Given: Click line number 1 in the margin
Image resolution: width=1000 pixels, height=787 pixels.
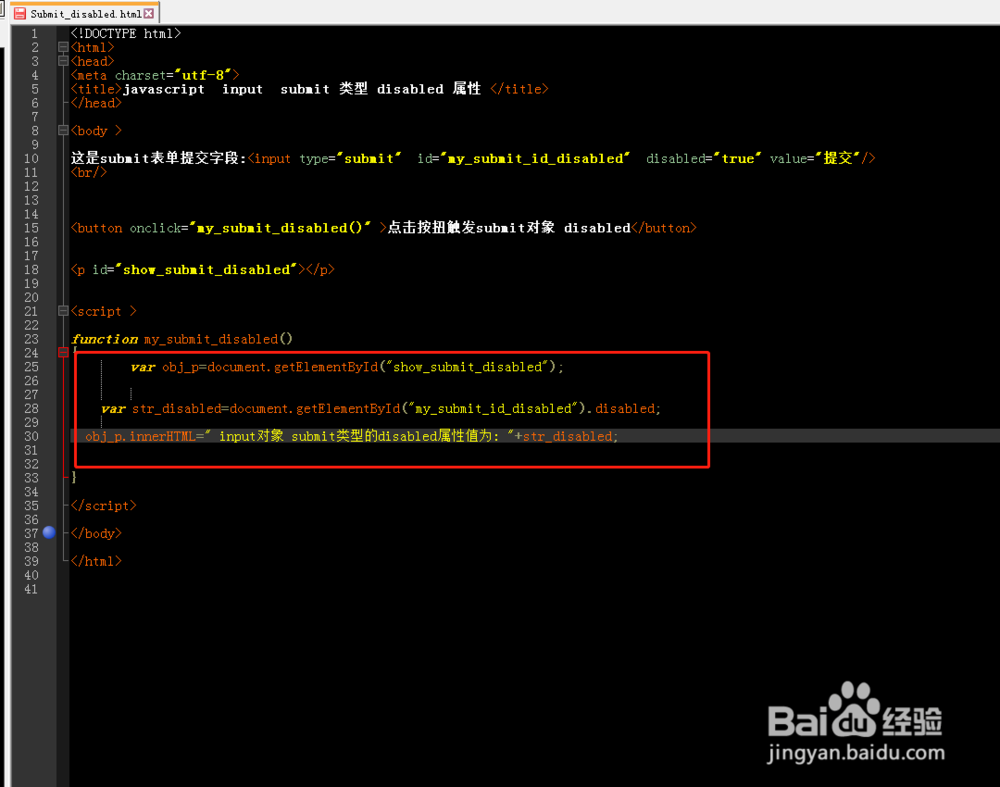Looking at the screenshot, I should tap(34, 34).
